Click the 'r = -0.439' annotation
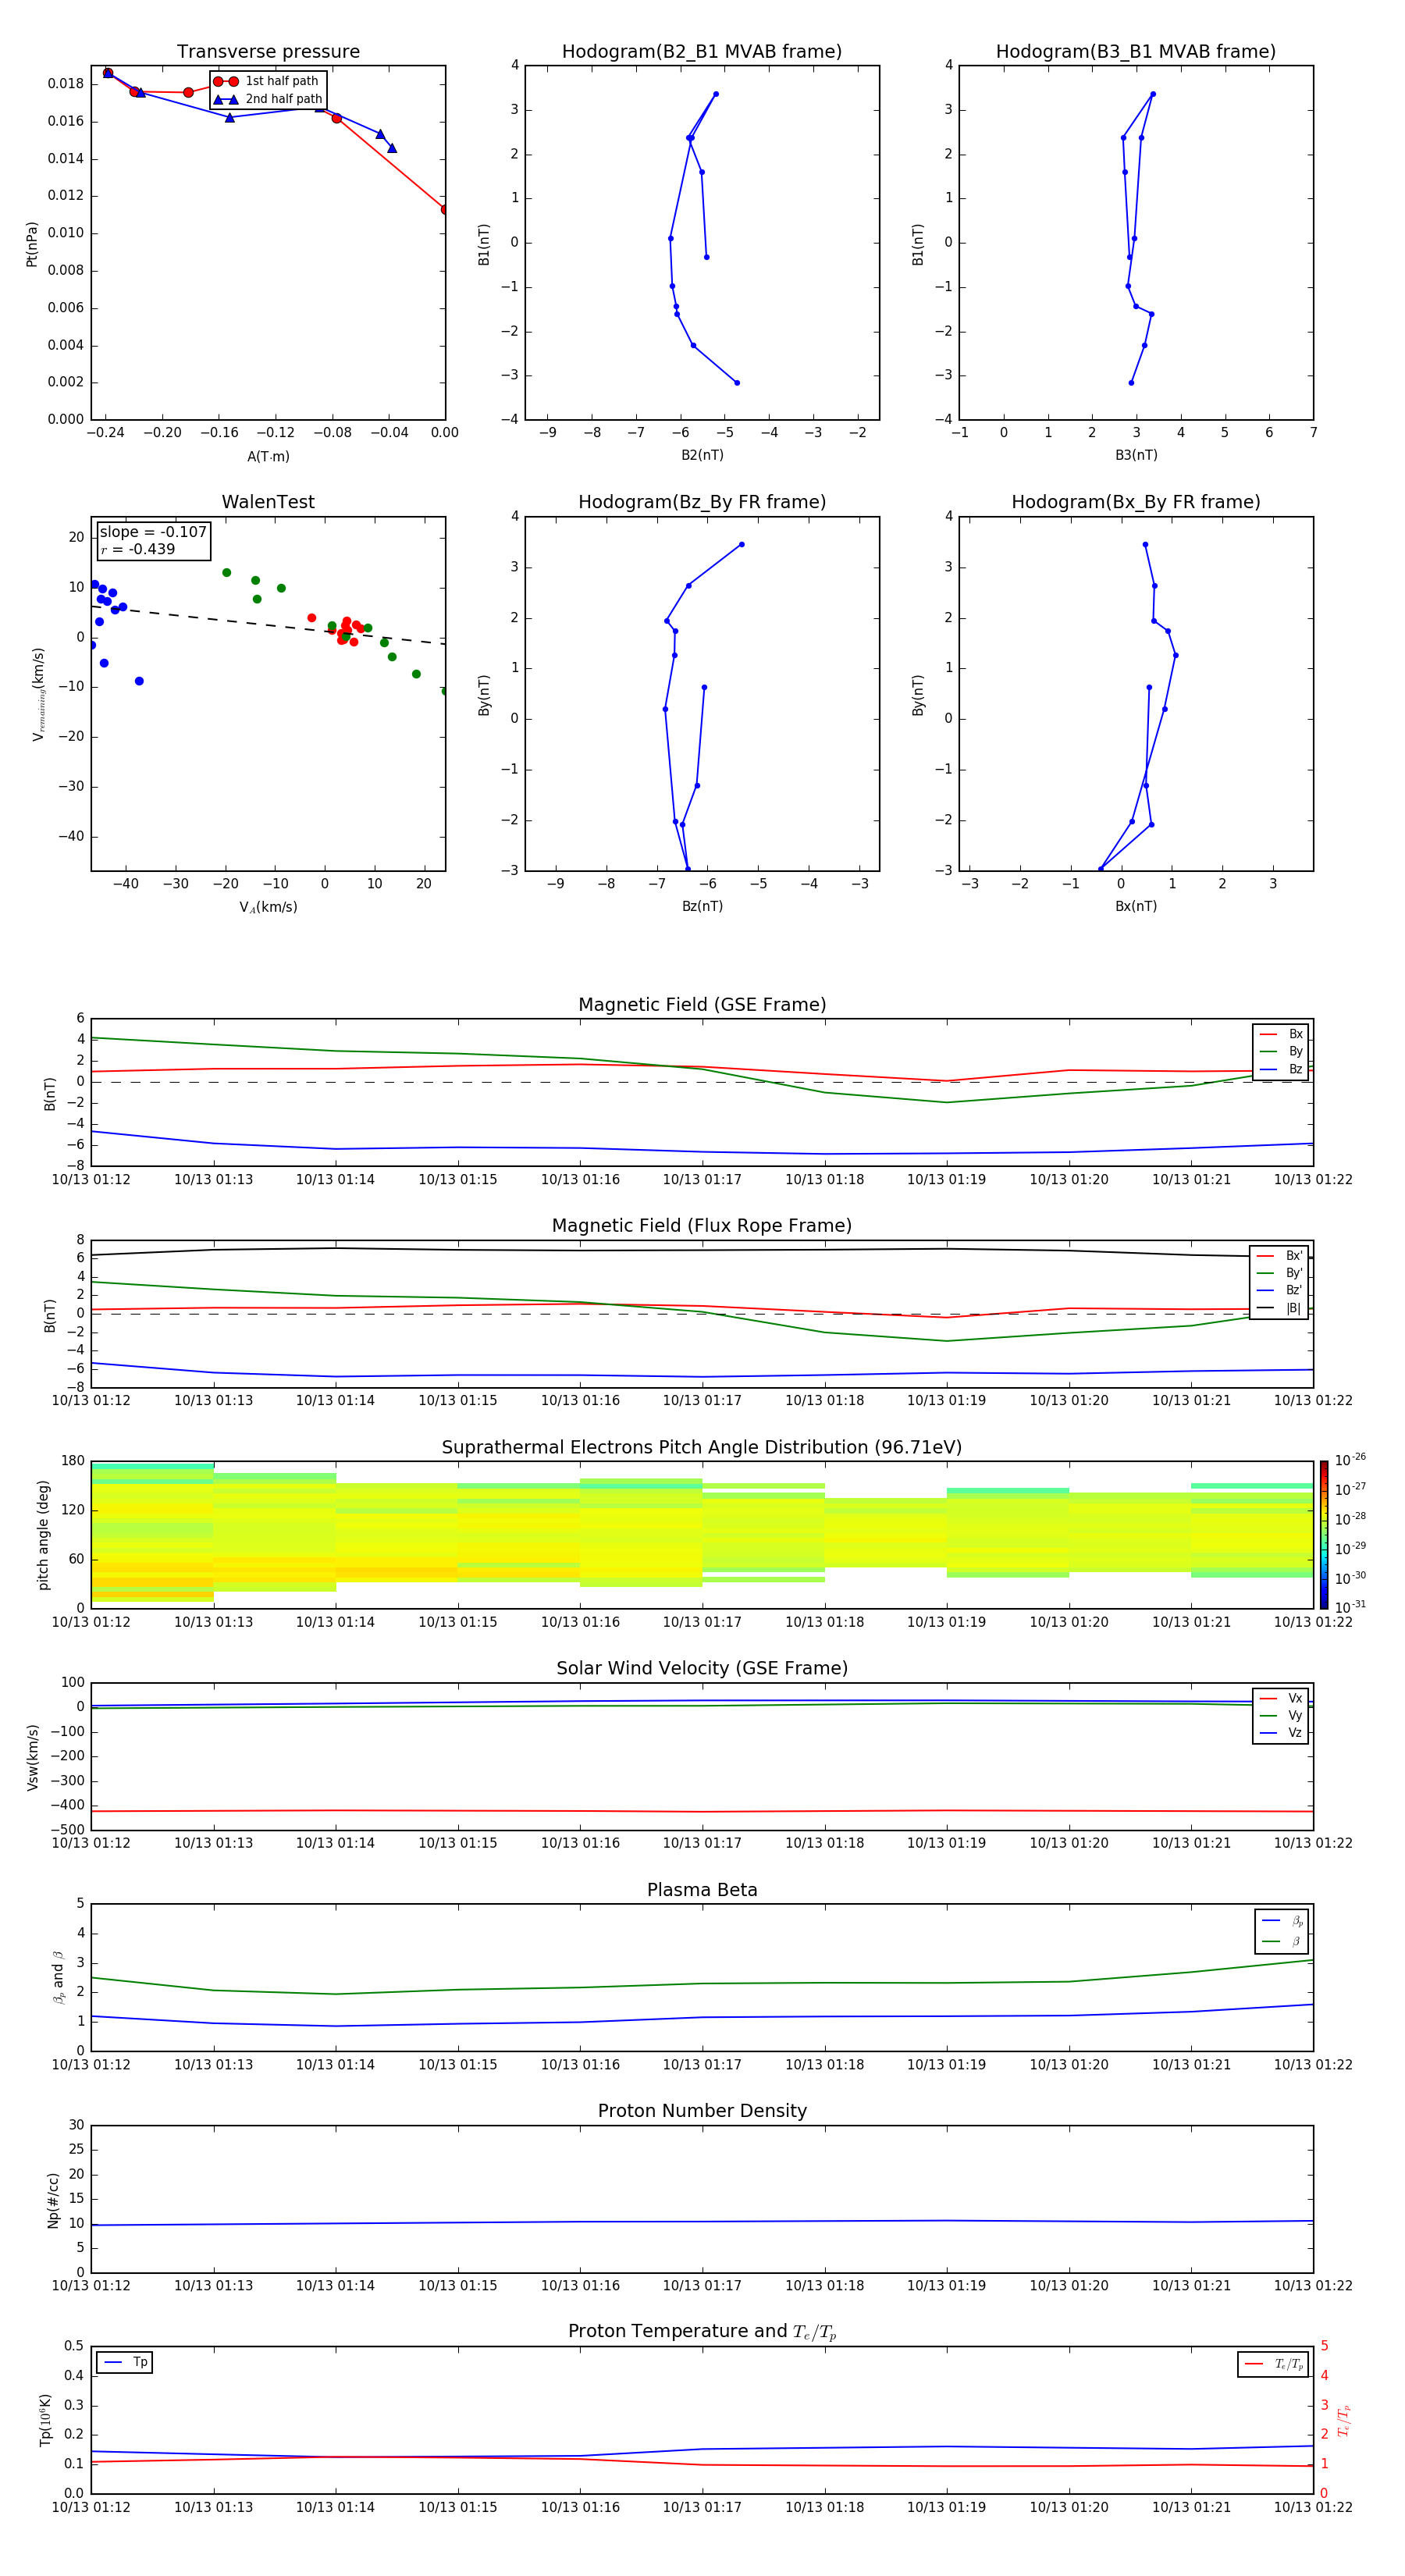Screen dimensions: 1405x2576 point(138,550)
